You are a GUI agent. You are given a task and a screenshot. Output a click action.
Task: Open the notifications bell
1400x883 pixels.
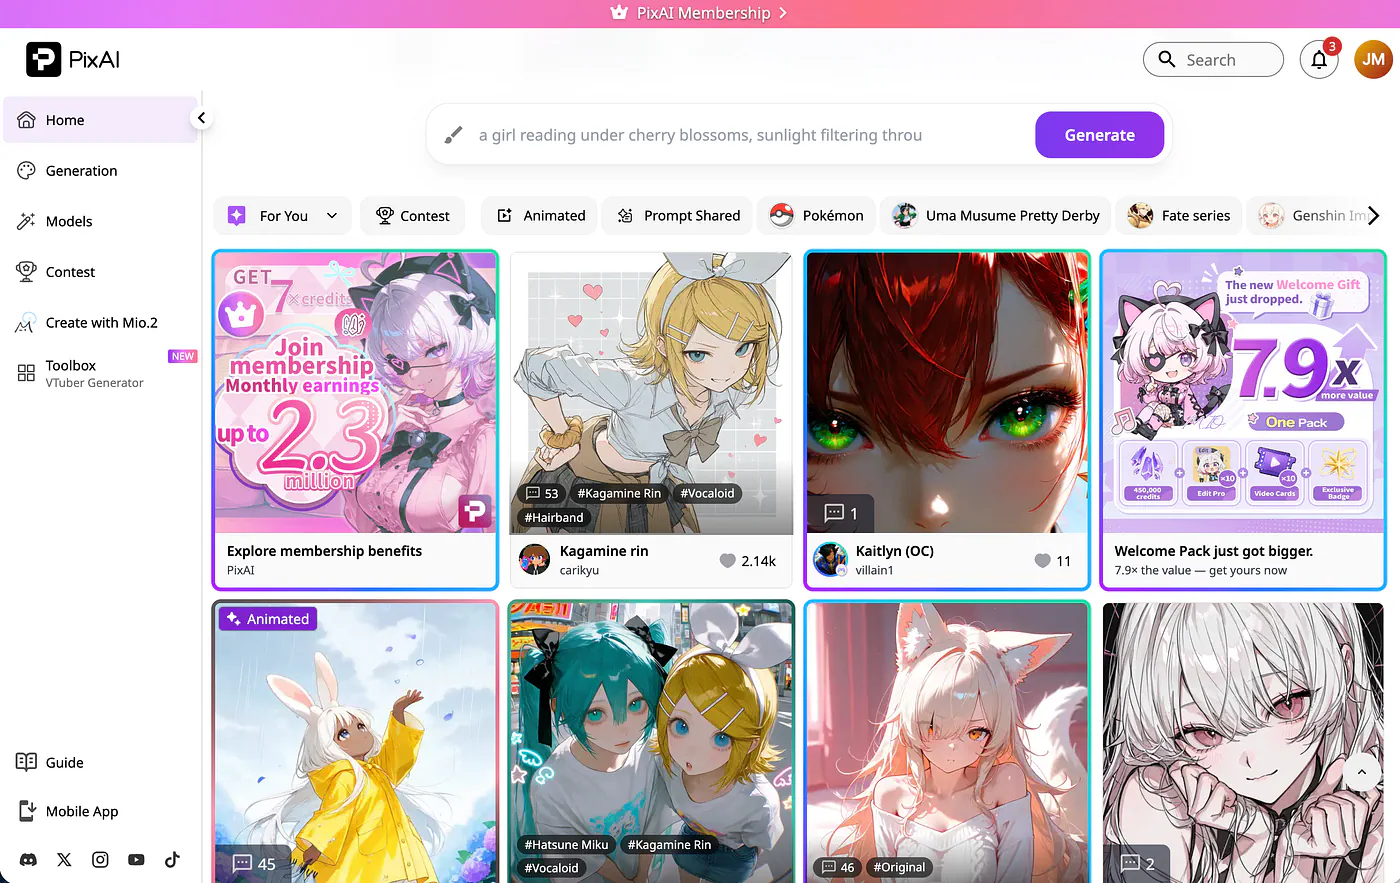coord(1319,60)
